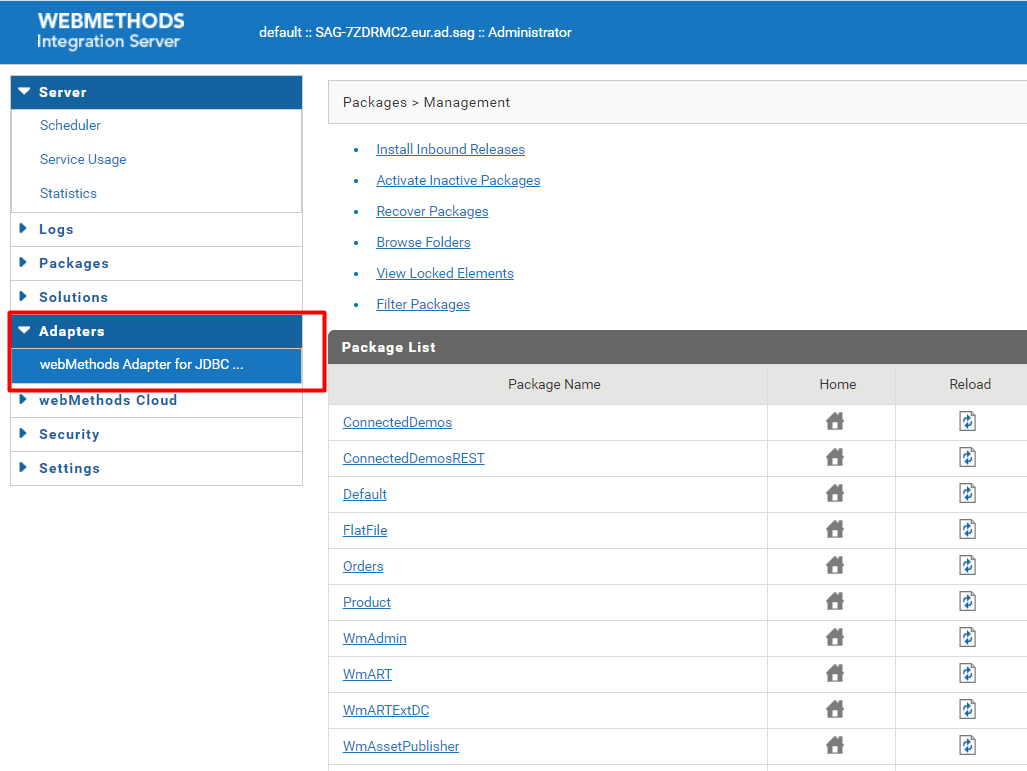Screen dimensions: 1027x771
Task: Expand the Security menu section
Action: pos(157,434)
